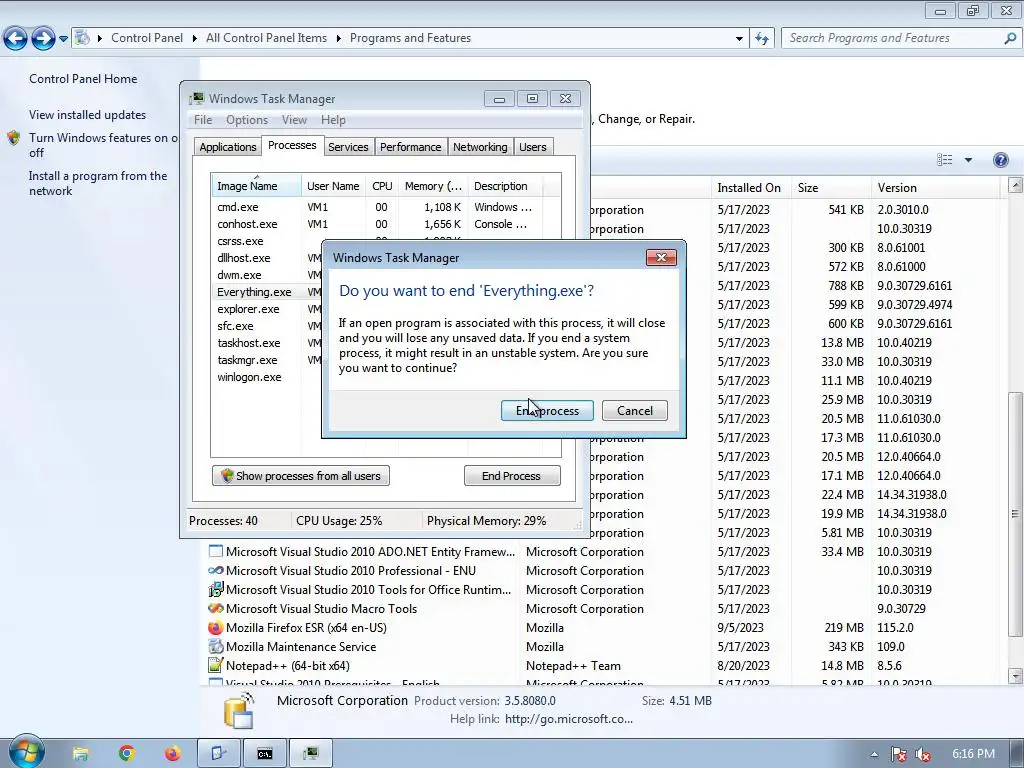Switch to the Services tab
Image resolution: width=1024 pixels, height=768 pixels.
[x=348, y=147]
